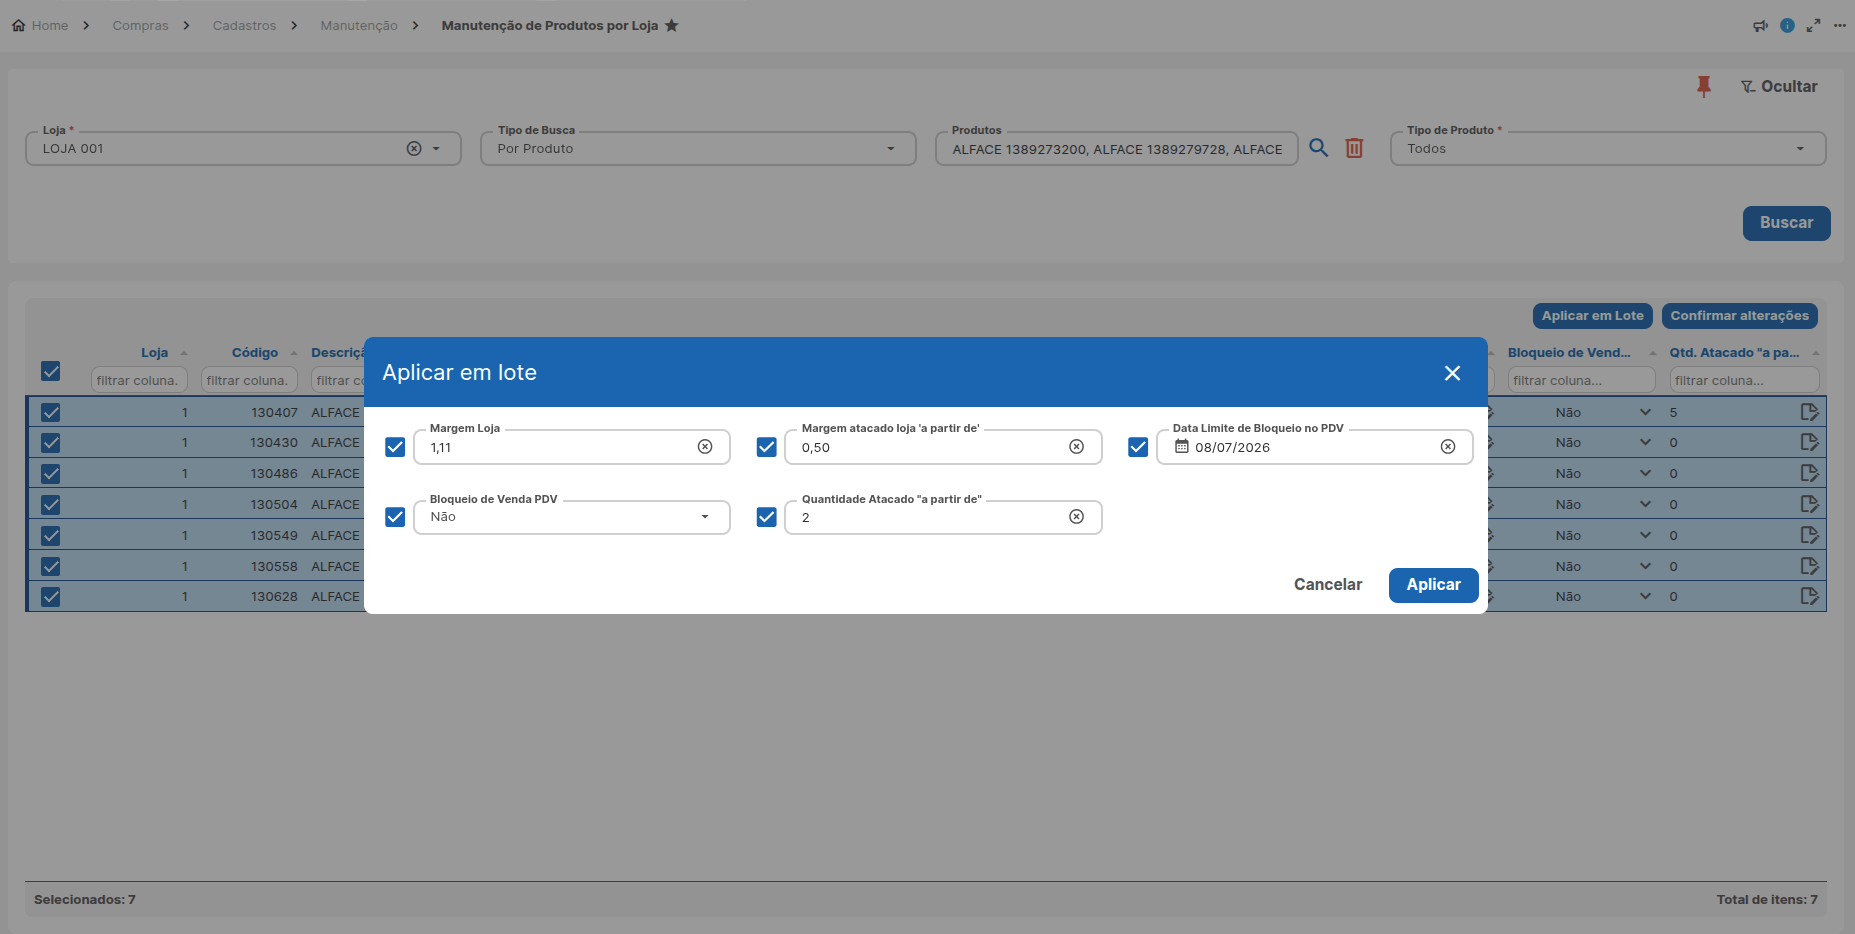This screenshot has height=934, width=1855.
Task: Open the Bloqueio de Venda PDV dropdown
Action: pos(705,517)
